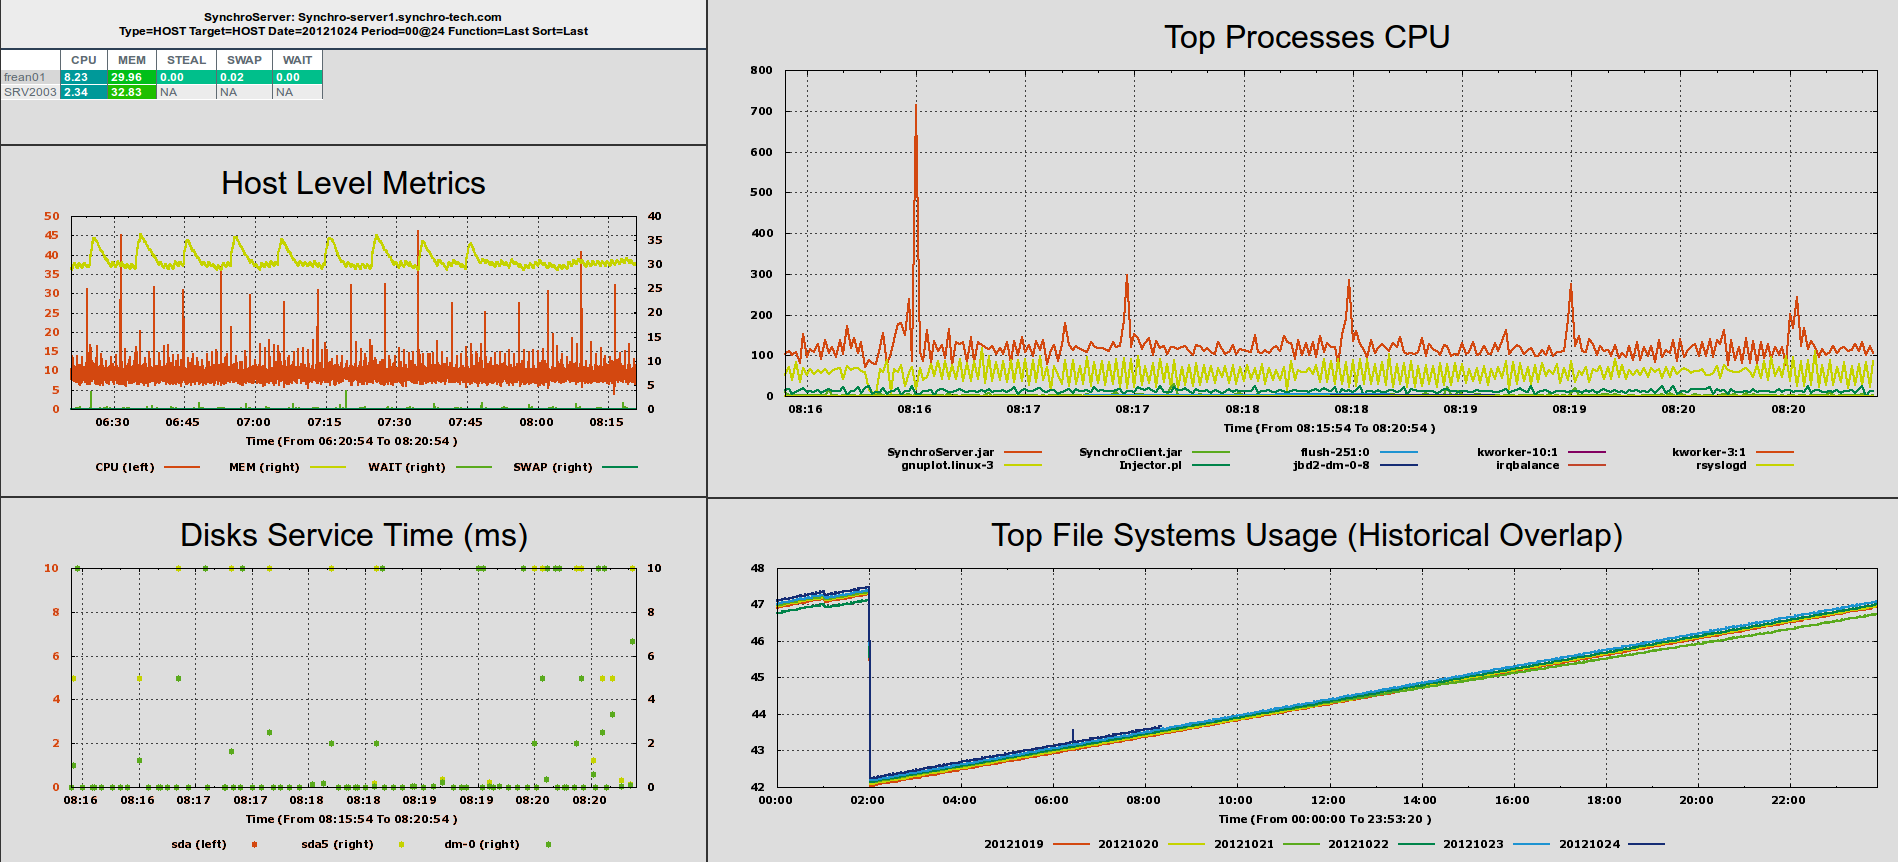
Task: Click the dm-0 (right) legend entry
Action: pyautogui.click(x=482, y=844)
